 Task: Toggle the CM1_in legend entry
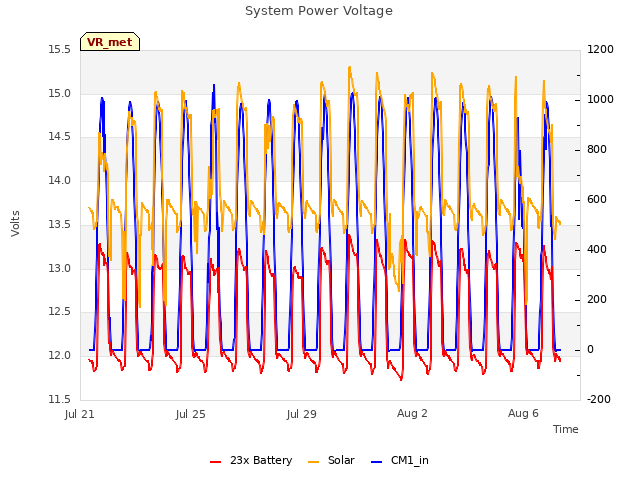(400, 460)
